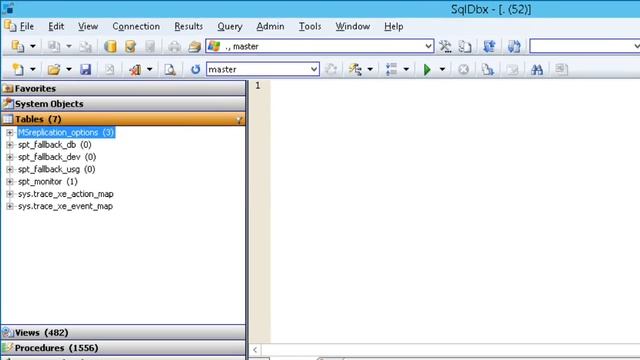Screen dimensions: 640x360
Task: Click the open folder icon
Action: coord(54,69)
